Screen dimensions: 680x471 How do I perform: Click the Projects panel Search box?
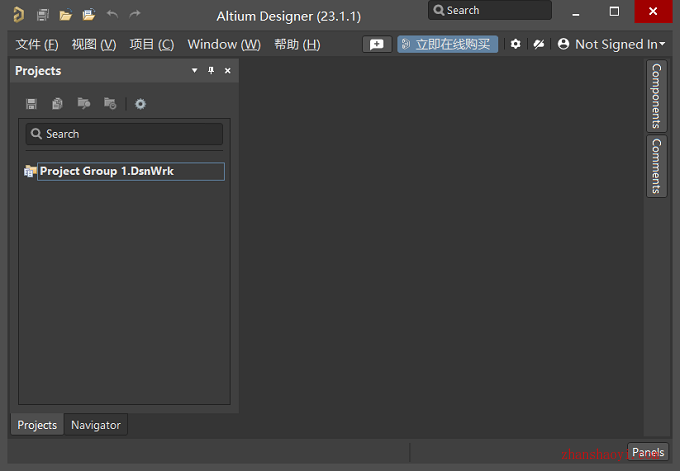[124, 134]
